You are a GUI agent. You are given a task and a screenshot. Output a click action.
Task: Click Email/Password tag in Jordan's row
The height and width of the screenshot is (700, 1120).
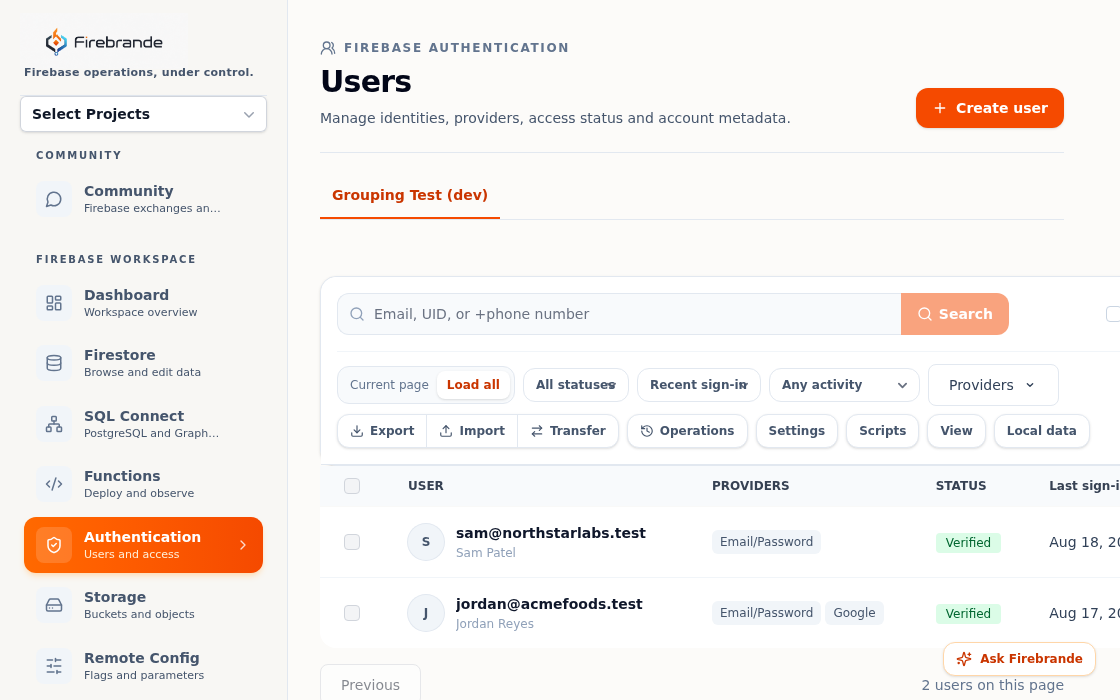click(x=766, y=613)
